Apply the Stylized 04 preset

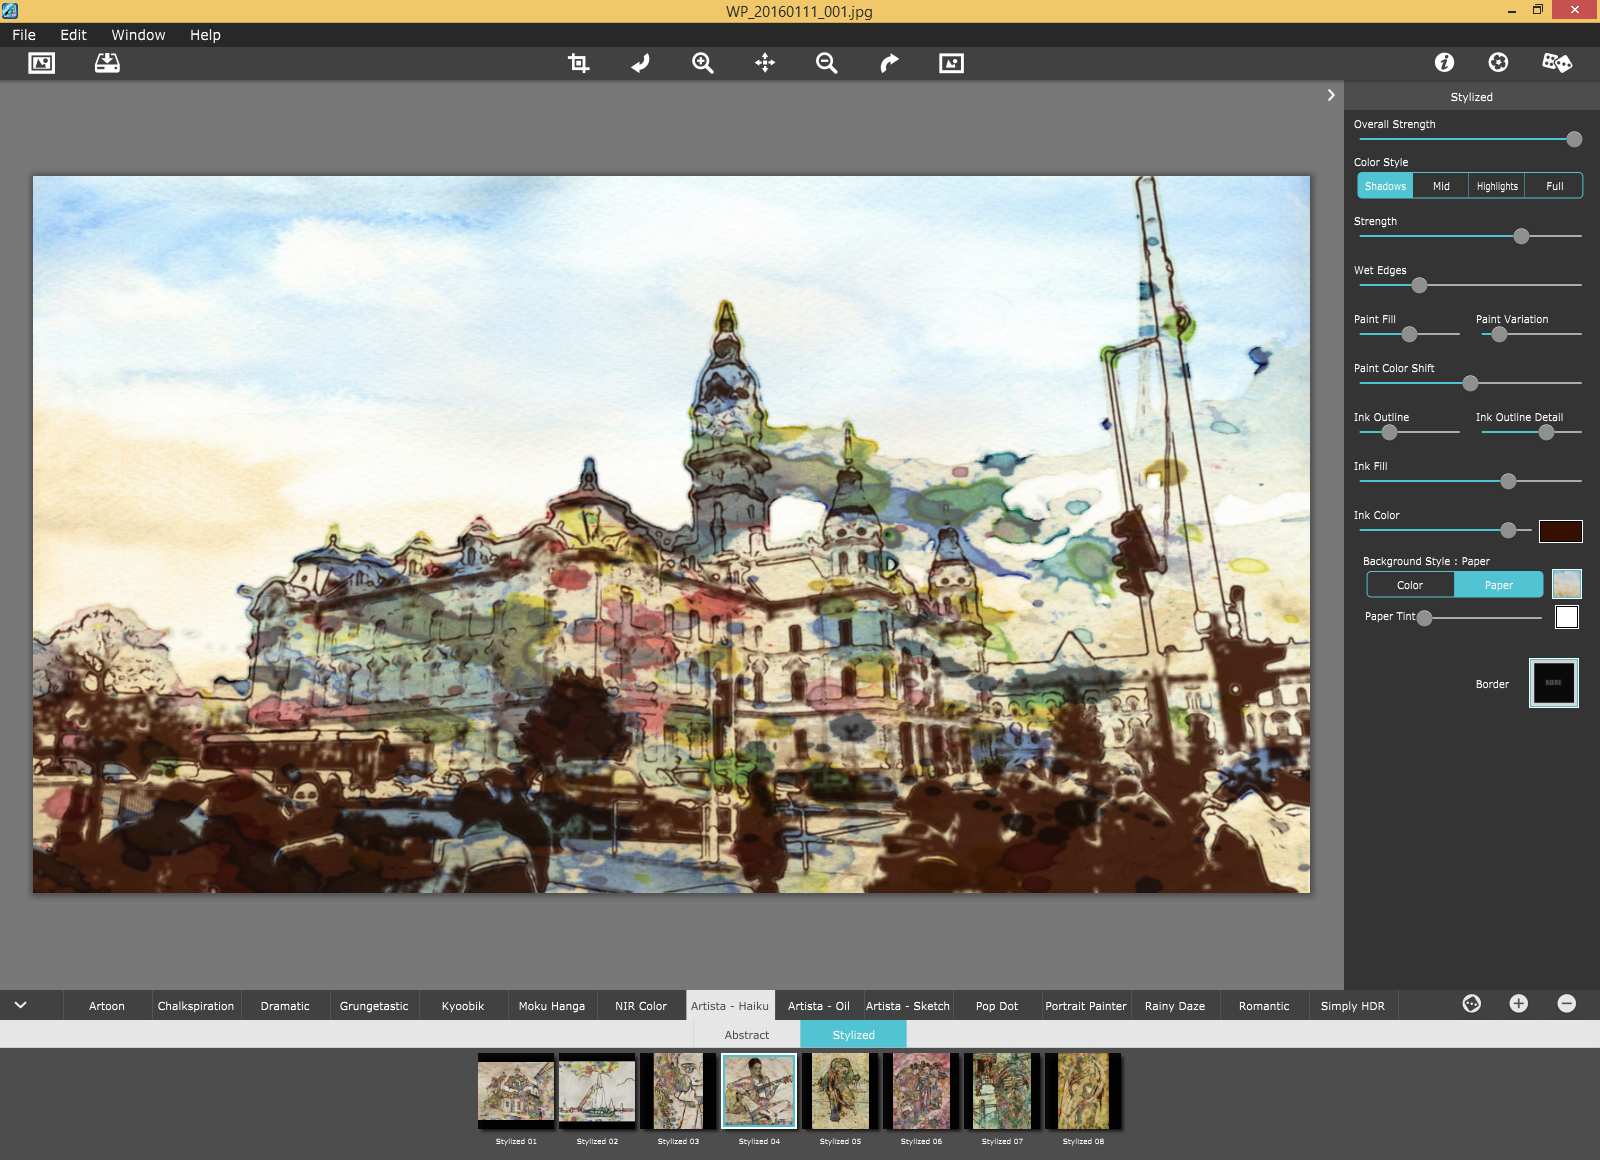click(759, 1091)
